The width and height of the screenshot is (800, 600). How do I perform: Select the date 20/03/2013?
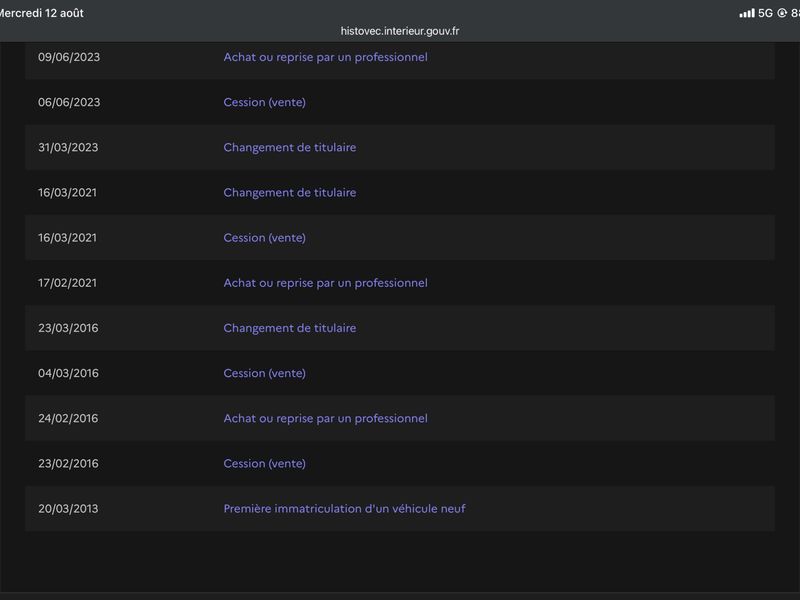pos(68,509)
